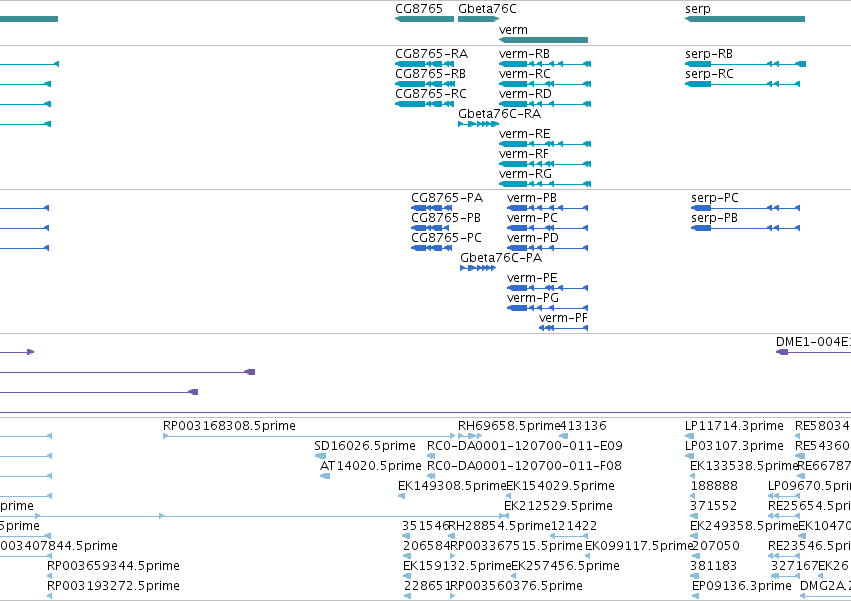851x601 pixels.
Task: Click the RP003560376.5prime label
Action: click(x=516, y=586)
